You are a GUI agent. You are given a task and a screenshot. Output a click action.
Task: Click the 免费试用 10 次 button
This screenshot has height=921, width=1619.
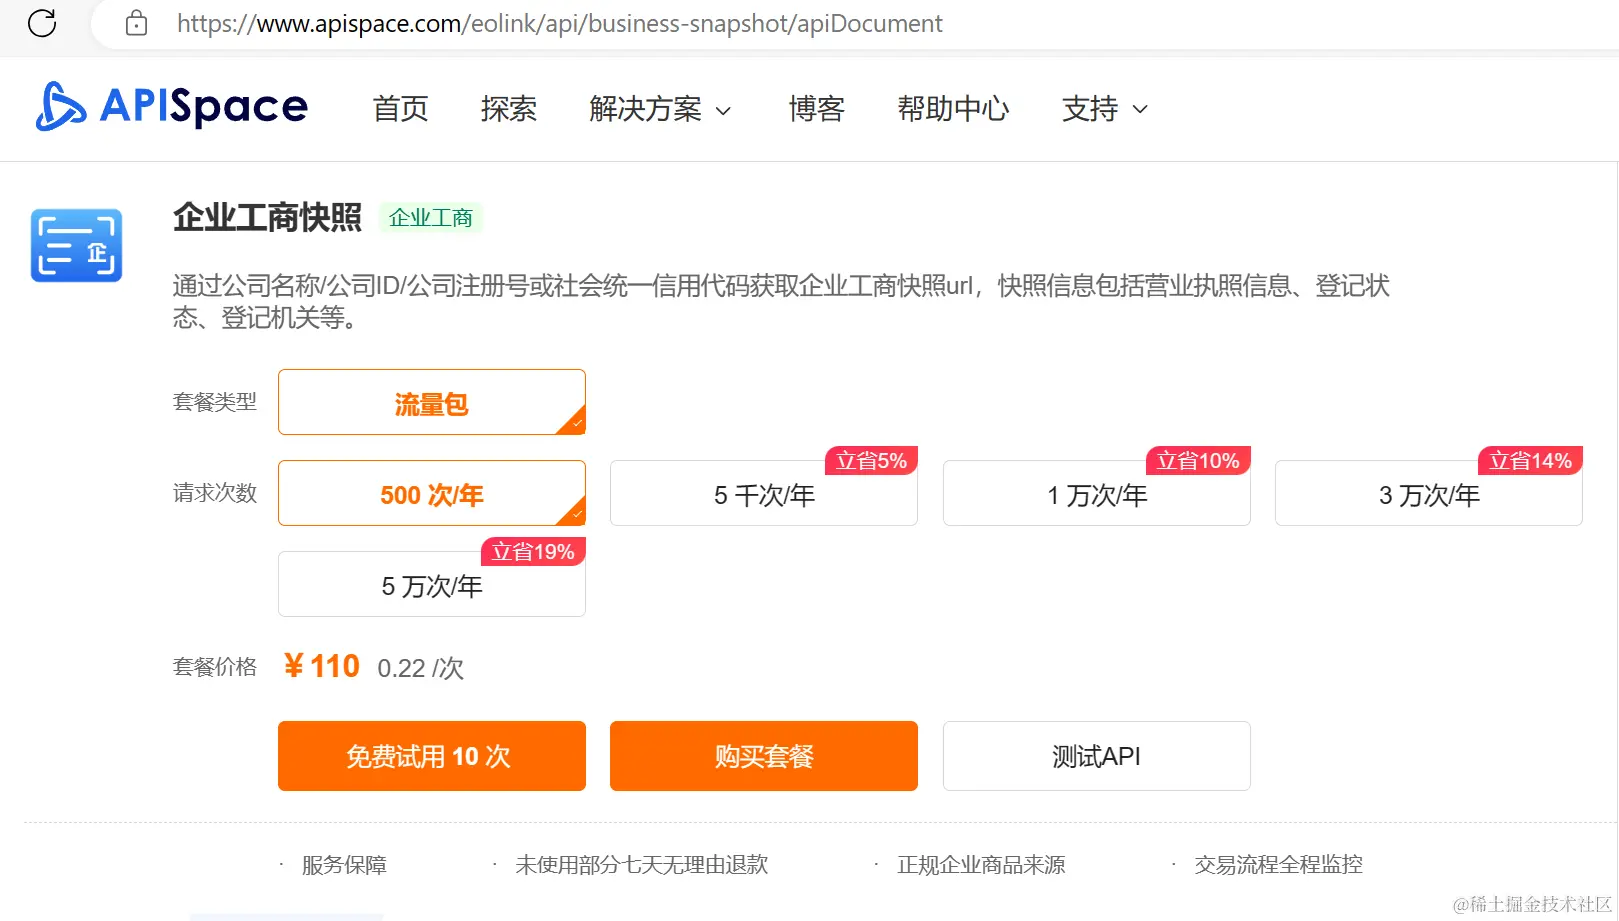pos(432,756)
